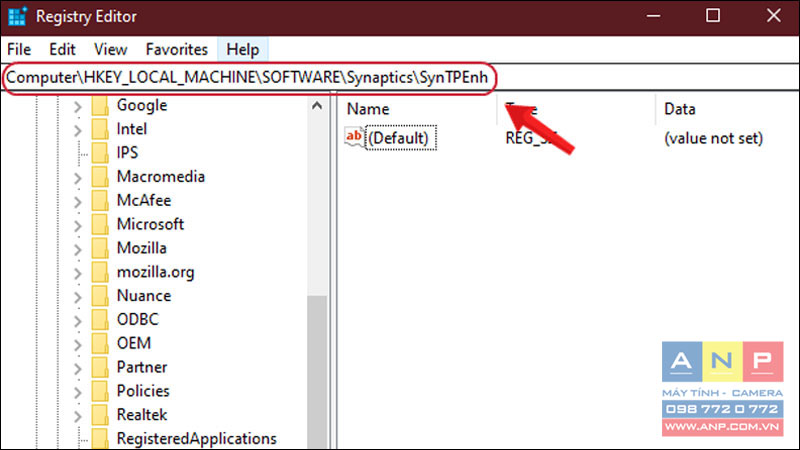Select the McAfee key label
Screen dimensions: 800x450
[x=144, y=201]
